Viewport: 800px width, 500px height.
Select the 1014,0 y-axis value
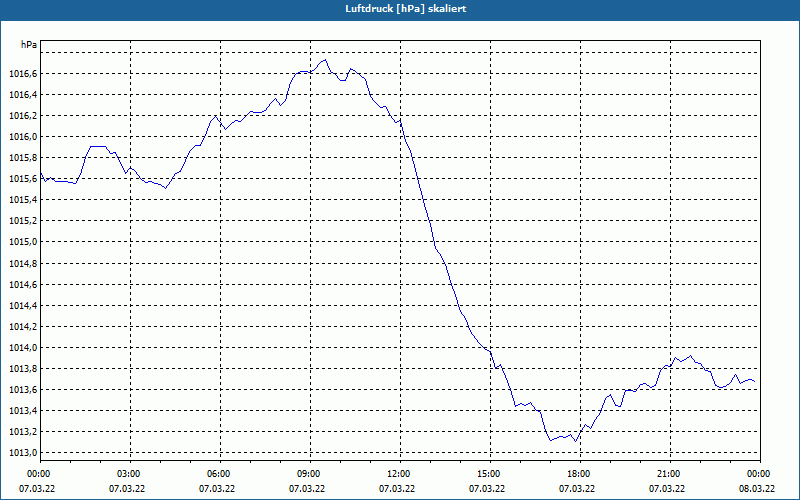(x=23, y=347)
